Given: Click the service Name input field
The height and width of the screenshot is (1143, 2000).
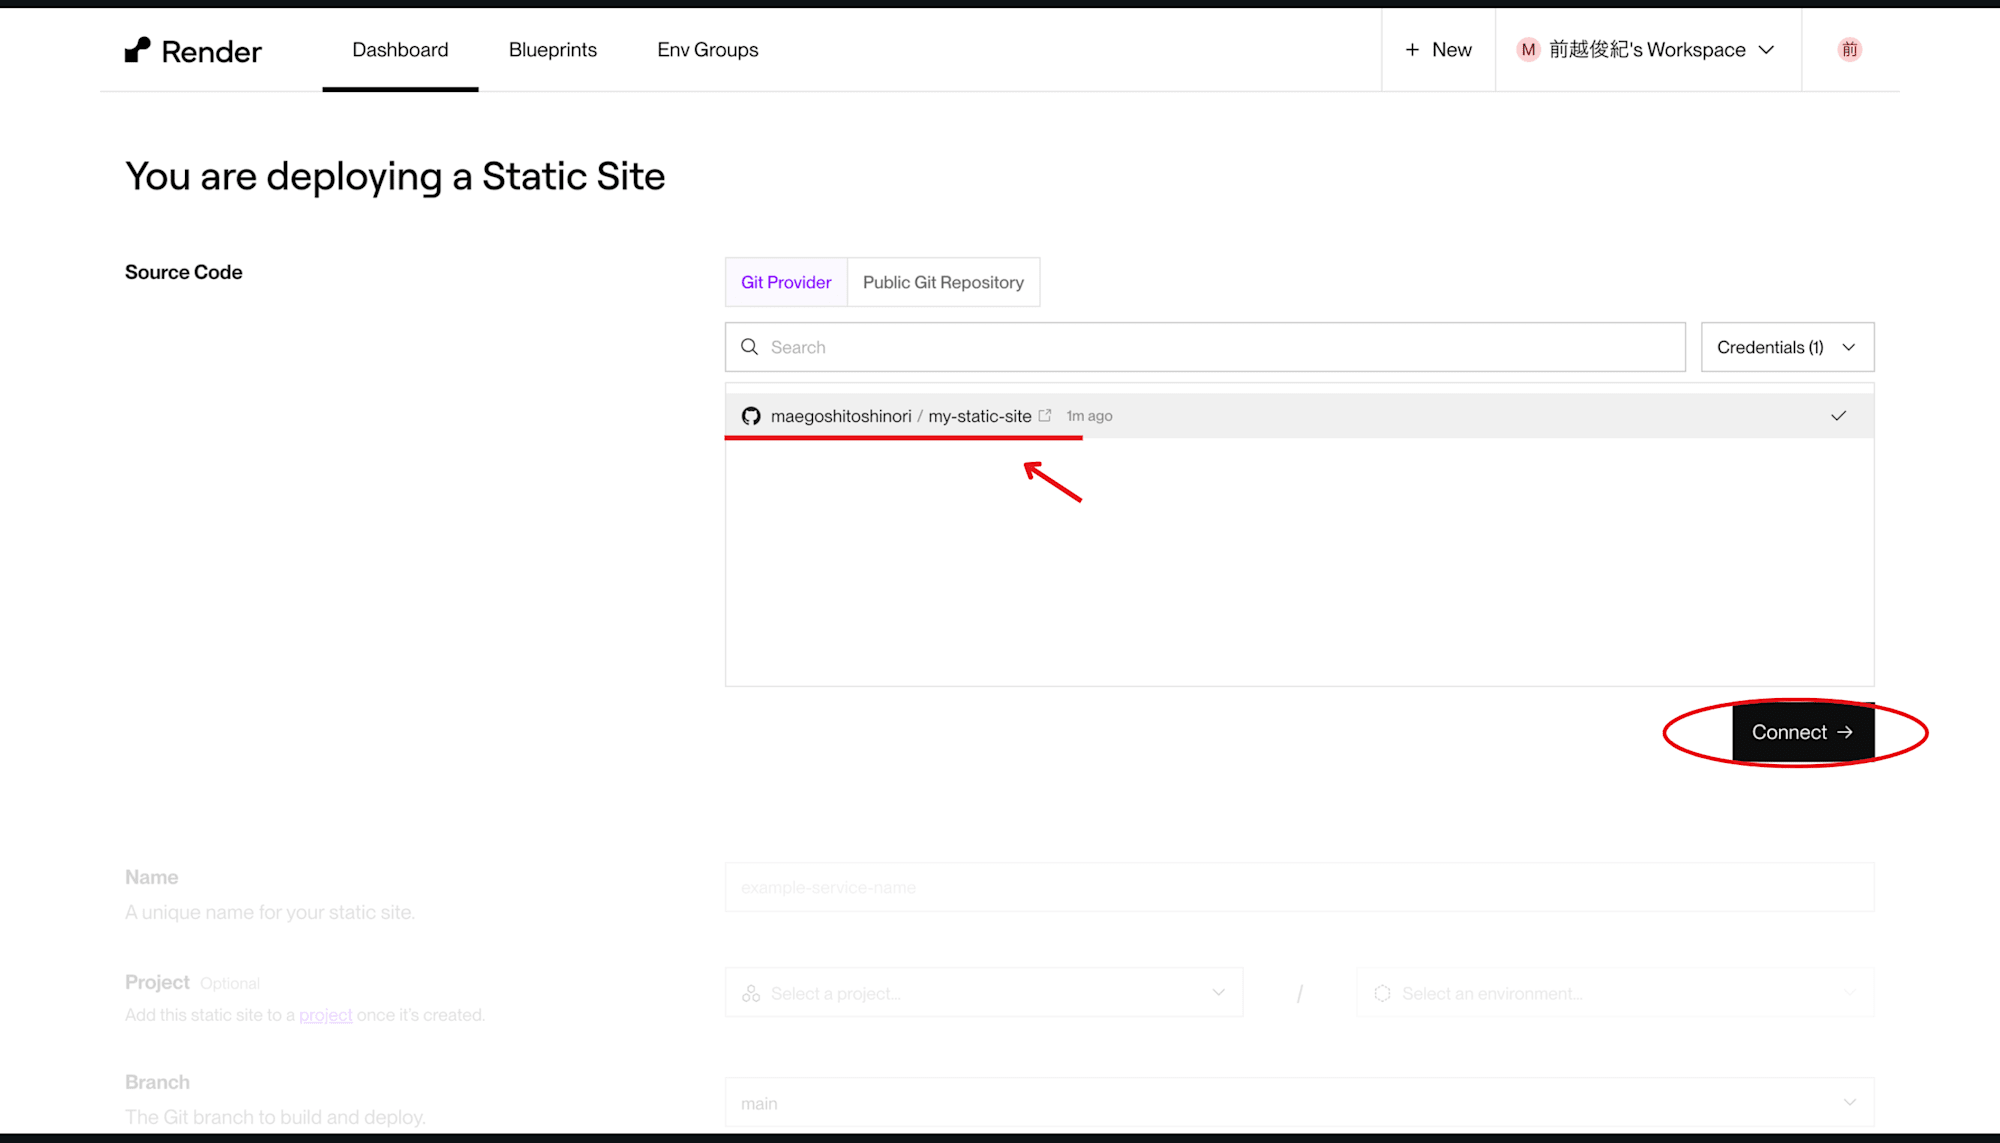Looking at the screenshot, I should [x=1299, y=887].
